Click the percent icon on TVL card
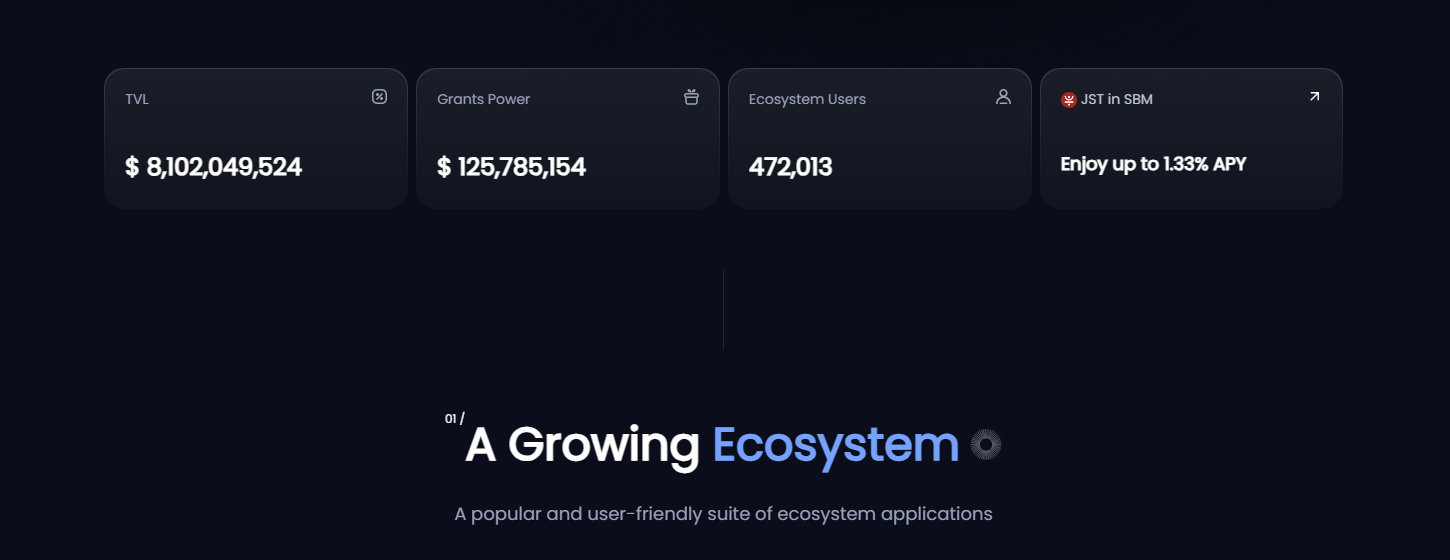1450x560 pixels. pyautogui.click(x=379, y=97)
